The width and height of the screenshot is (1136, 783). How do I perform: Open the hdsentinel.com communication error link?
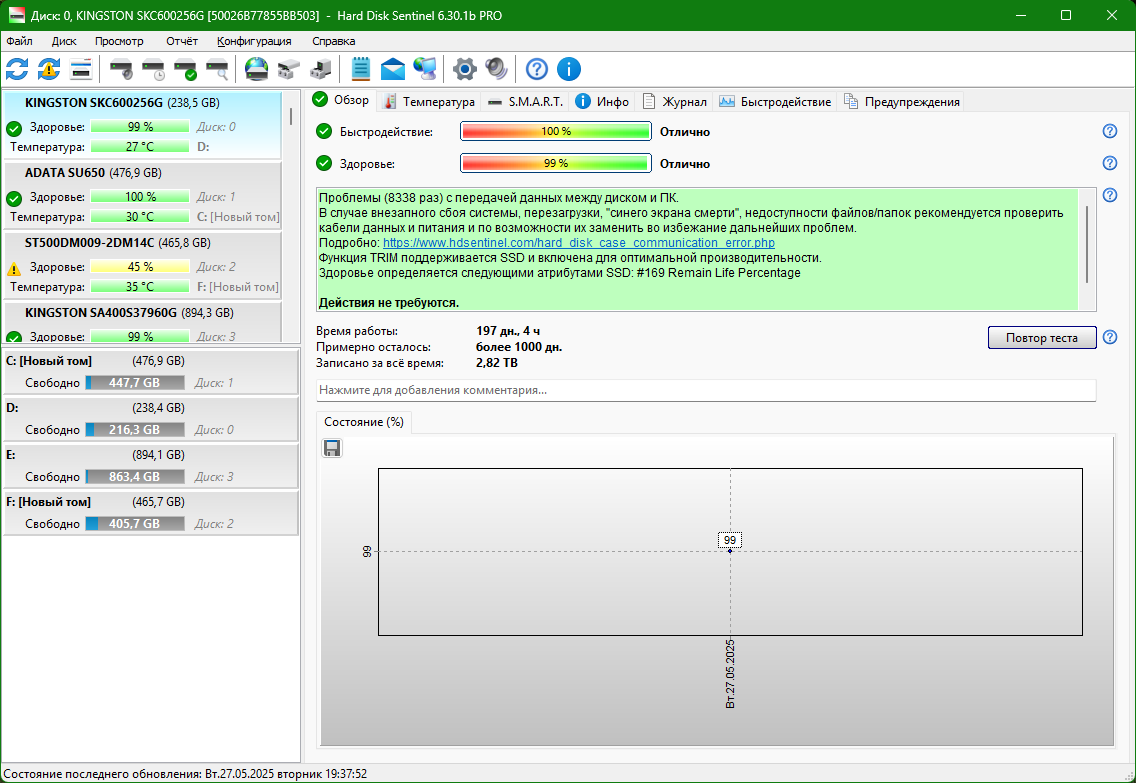(579, 243)
